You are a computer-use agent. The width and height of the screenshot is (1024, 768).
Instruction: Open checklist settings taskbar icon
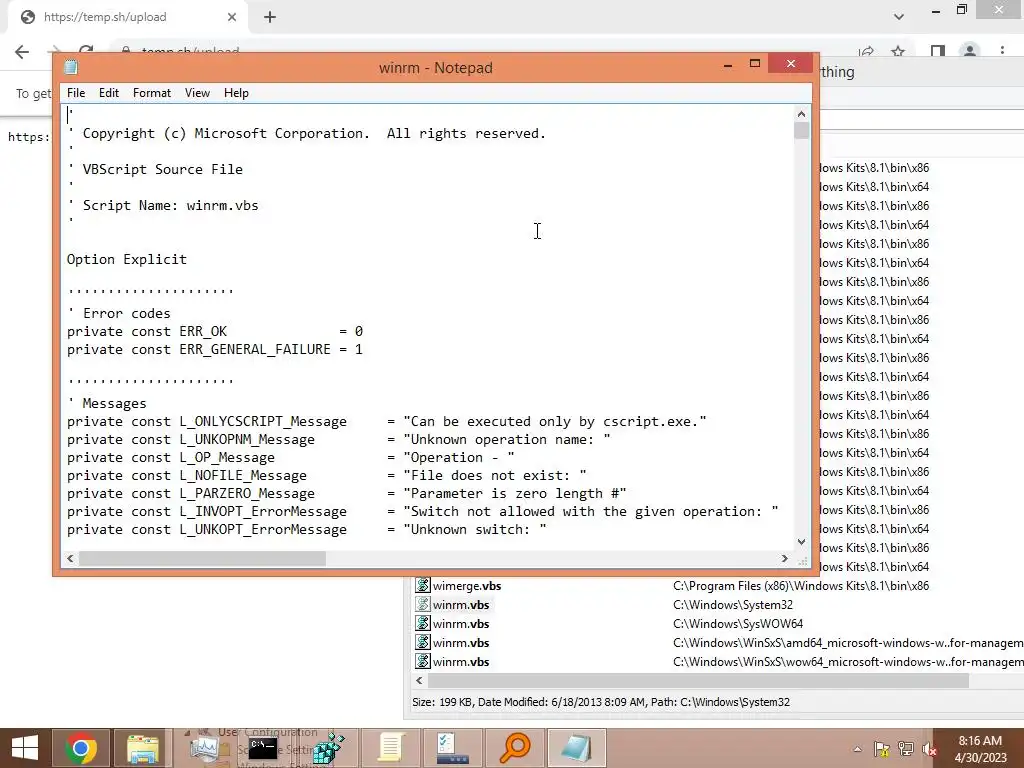pos(452,748)
